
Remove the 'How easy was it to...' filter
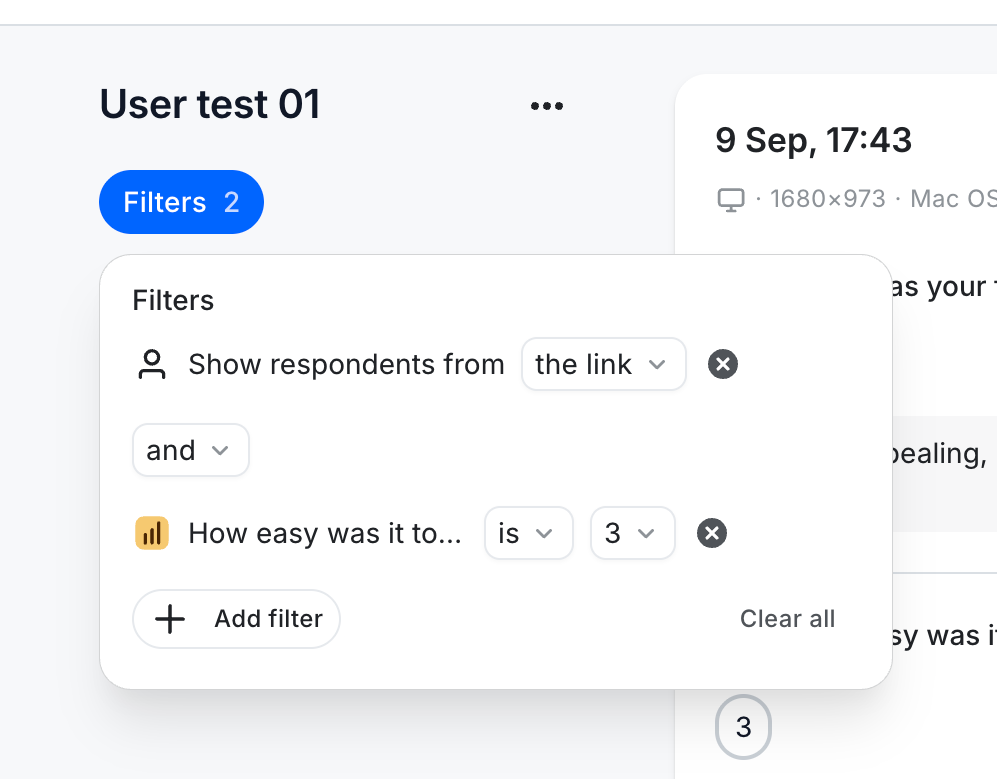click(x=712, y=533)
